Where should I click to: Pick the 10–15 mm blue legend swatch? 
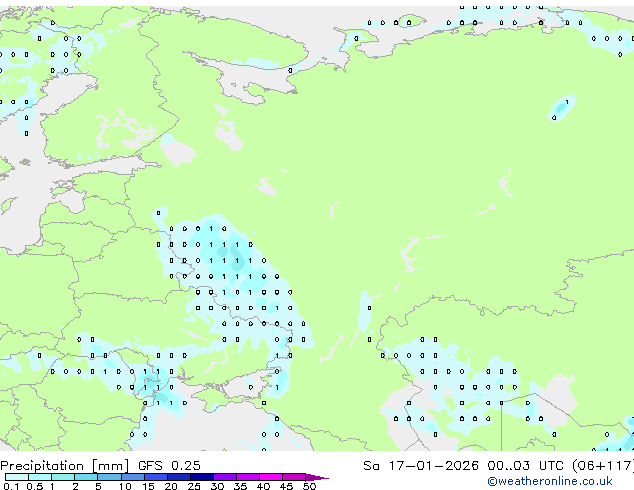pos(132,477)
